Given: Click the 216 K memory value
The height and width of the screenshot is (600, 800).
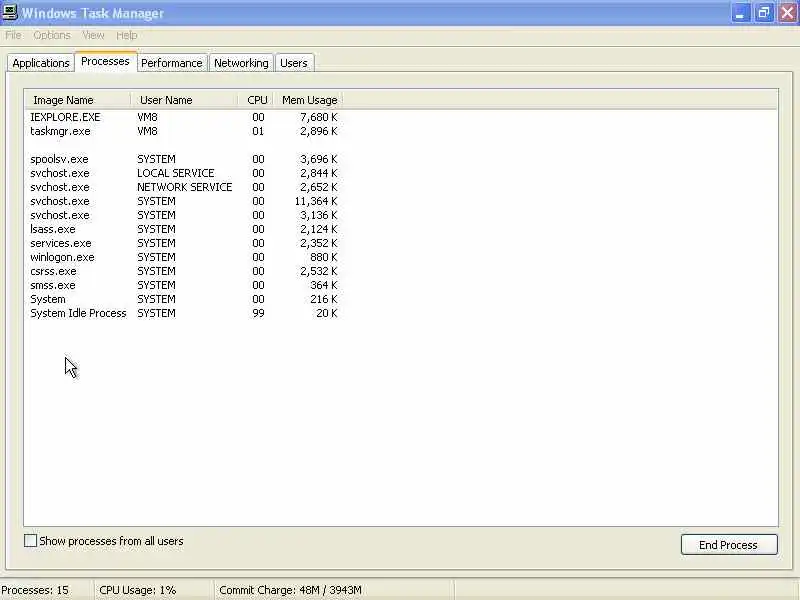Looking at the screenshot, I should pos(323,299).
